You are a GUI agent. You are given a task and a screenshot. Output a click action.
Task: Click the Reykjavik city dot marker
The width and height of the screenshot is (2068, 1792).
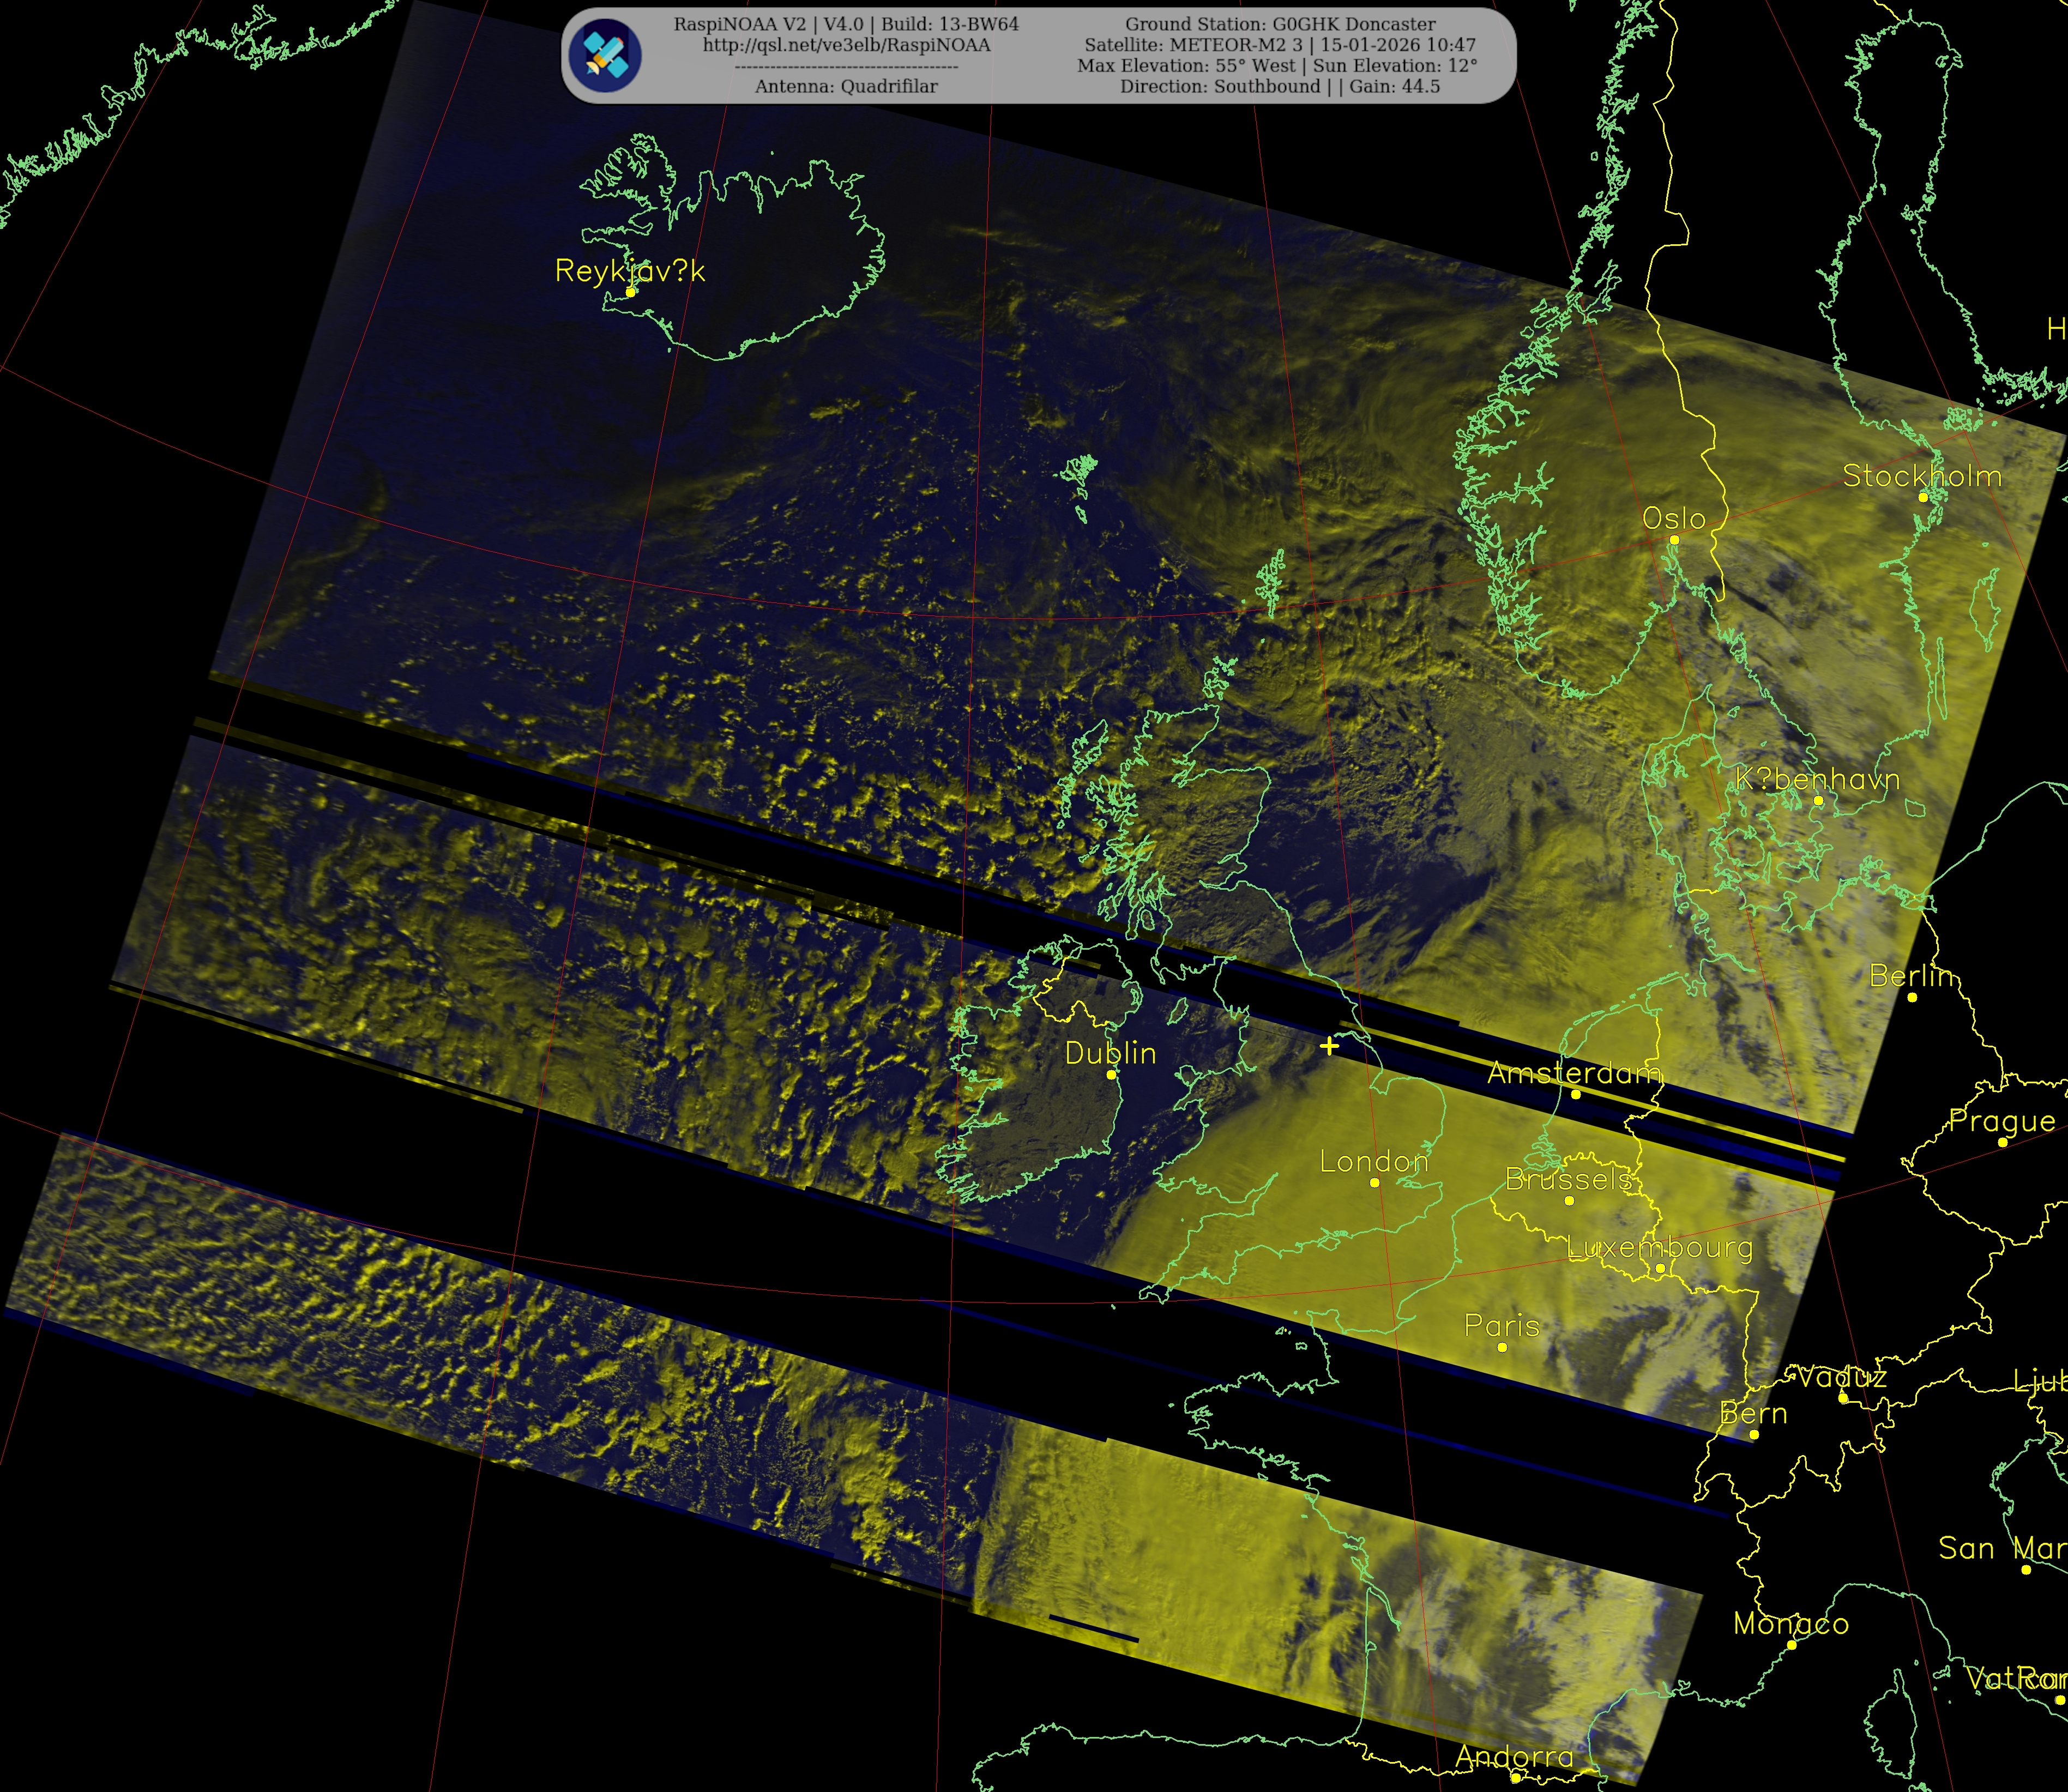point(631,292)
